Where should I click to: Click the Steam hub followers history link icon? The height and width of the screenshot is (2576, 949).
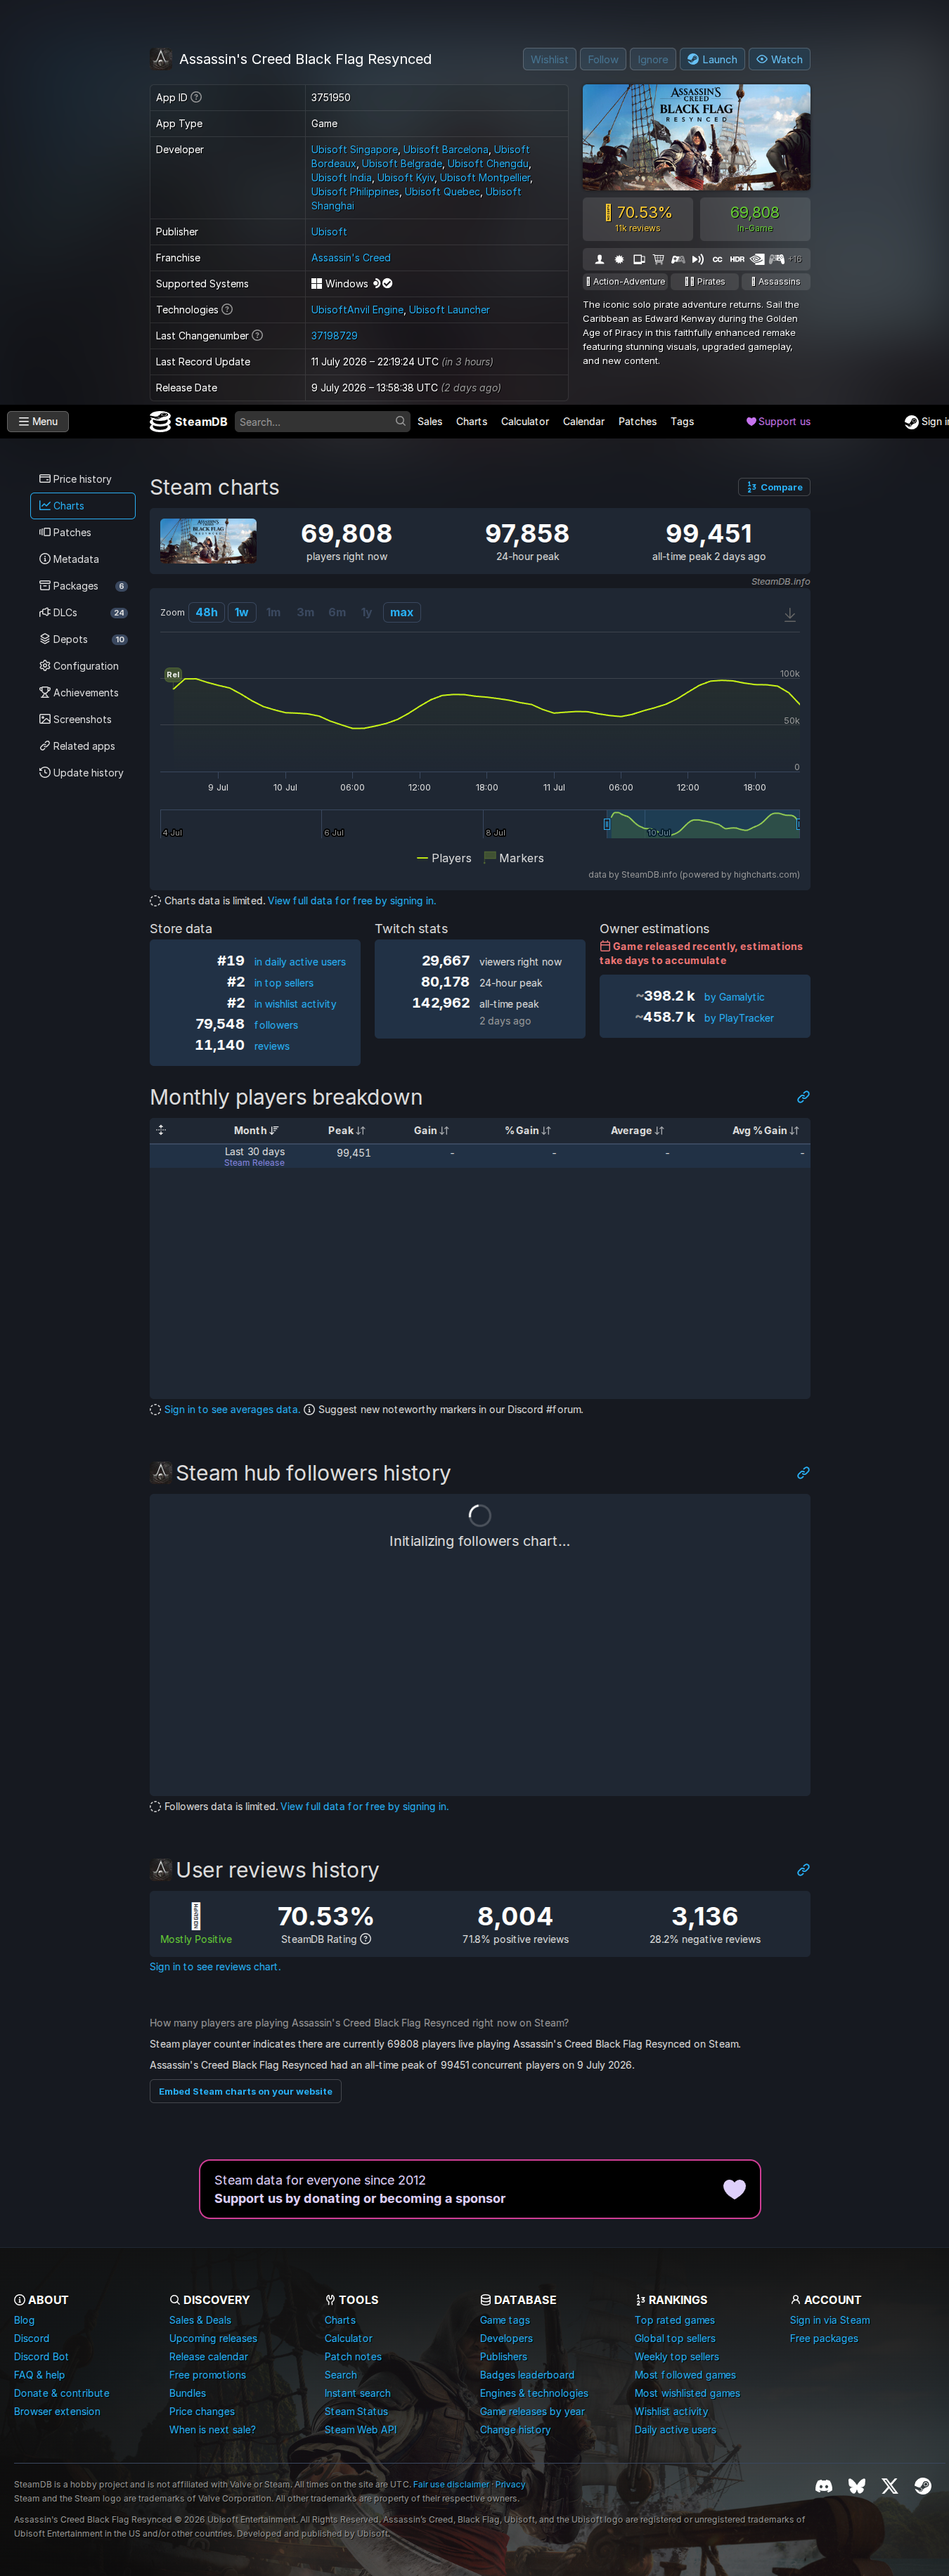803,1473
